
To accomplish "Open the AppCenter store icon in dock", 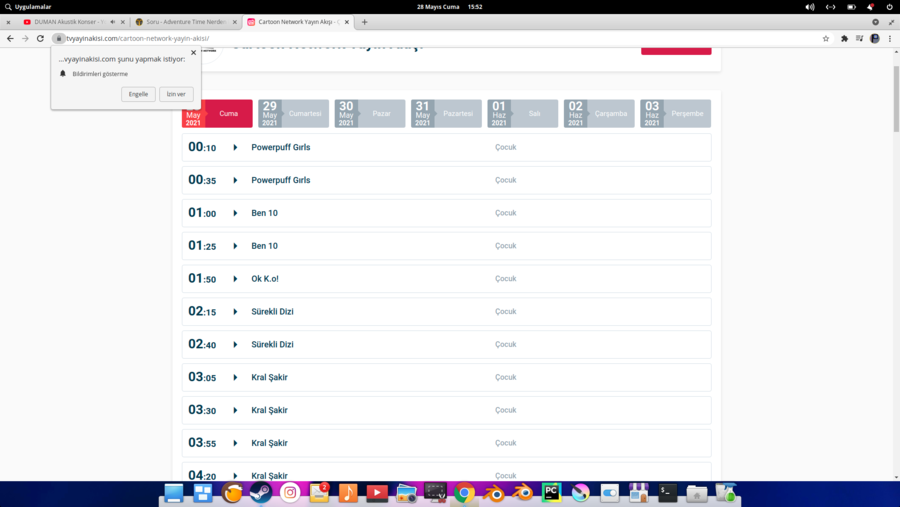I will pos(638,493).
